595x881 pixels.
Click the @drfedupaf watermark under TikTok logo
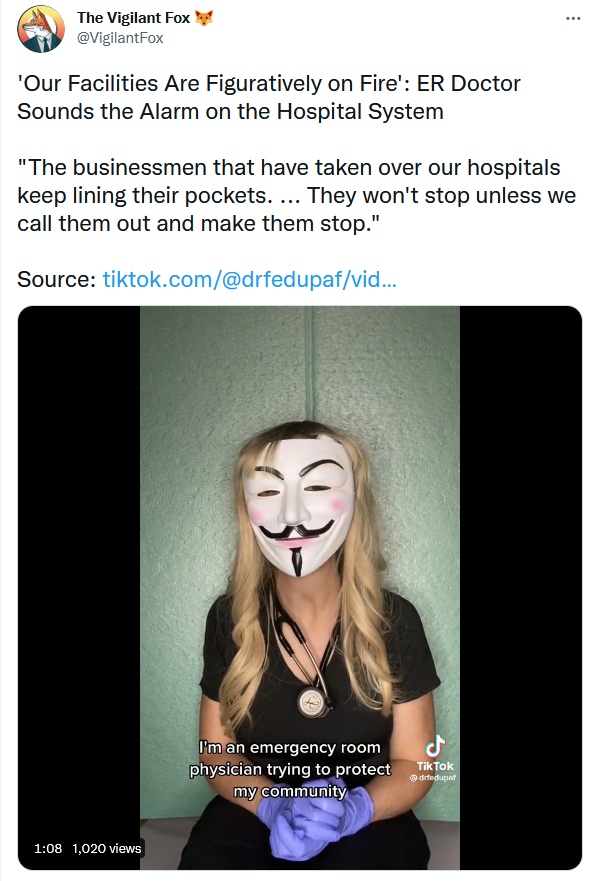coord(433,778)
